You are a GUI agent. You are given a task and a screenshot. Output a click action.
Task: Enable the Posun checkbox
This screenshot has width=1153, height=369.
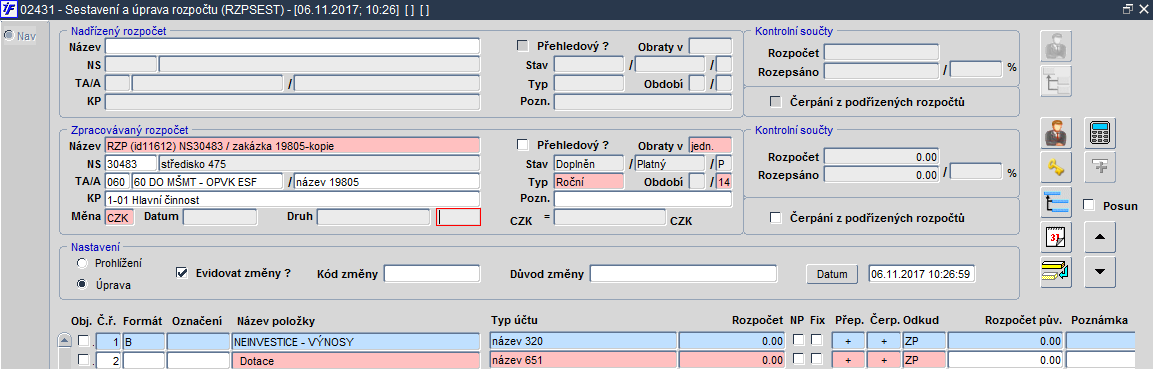click(x=1090, y=206)
